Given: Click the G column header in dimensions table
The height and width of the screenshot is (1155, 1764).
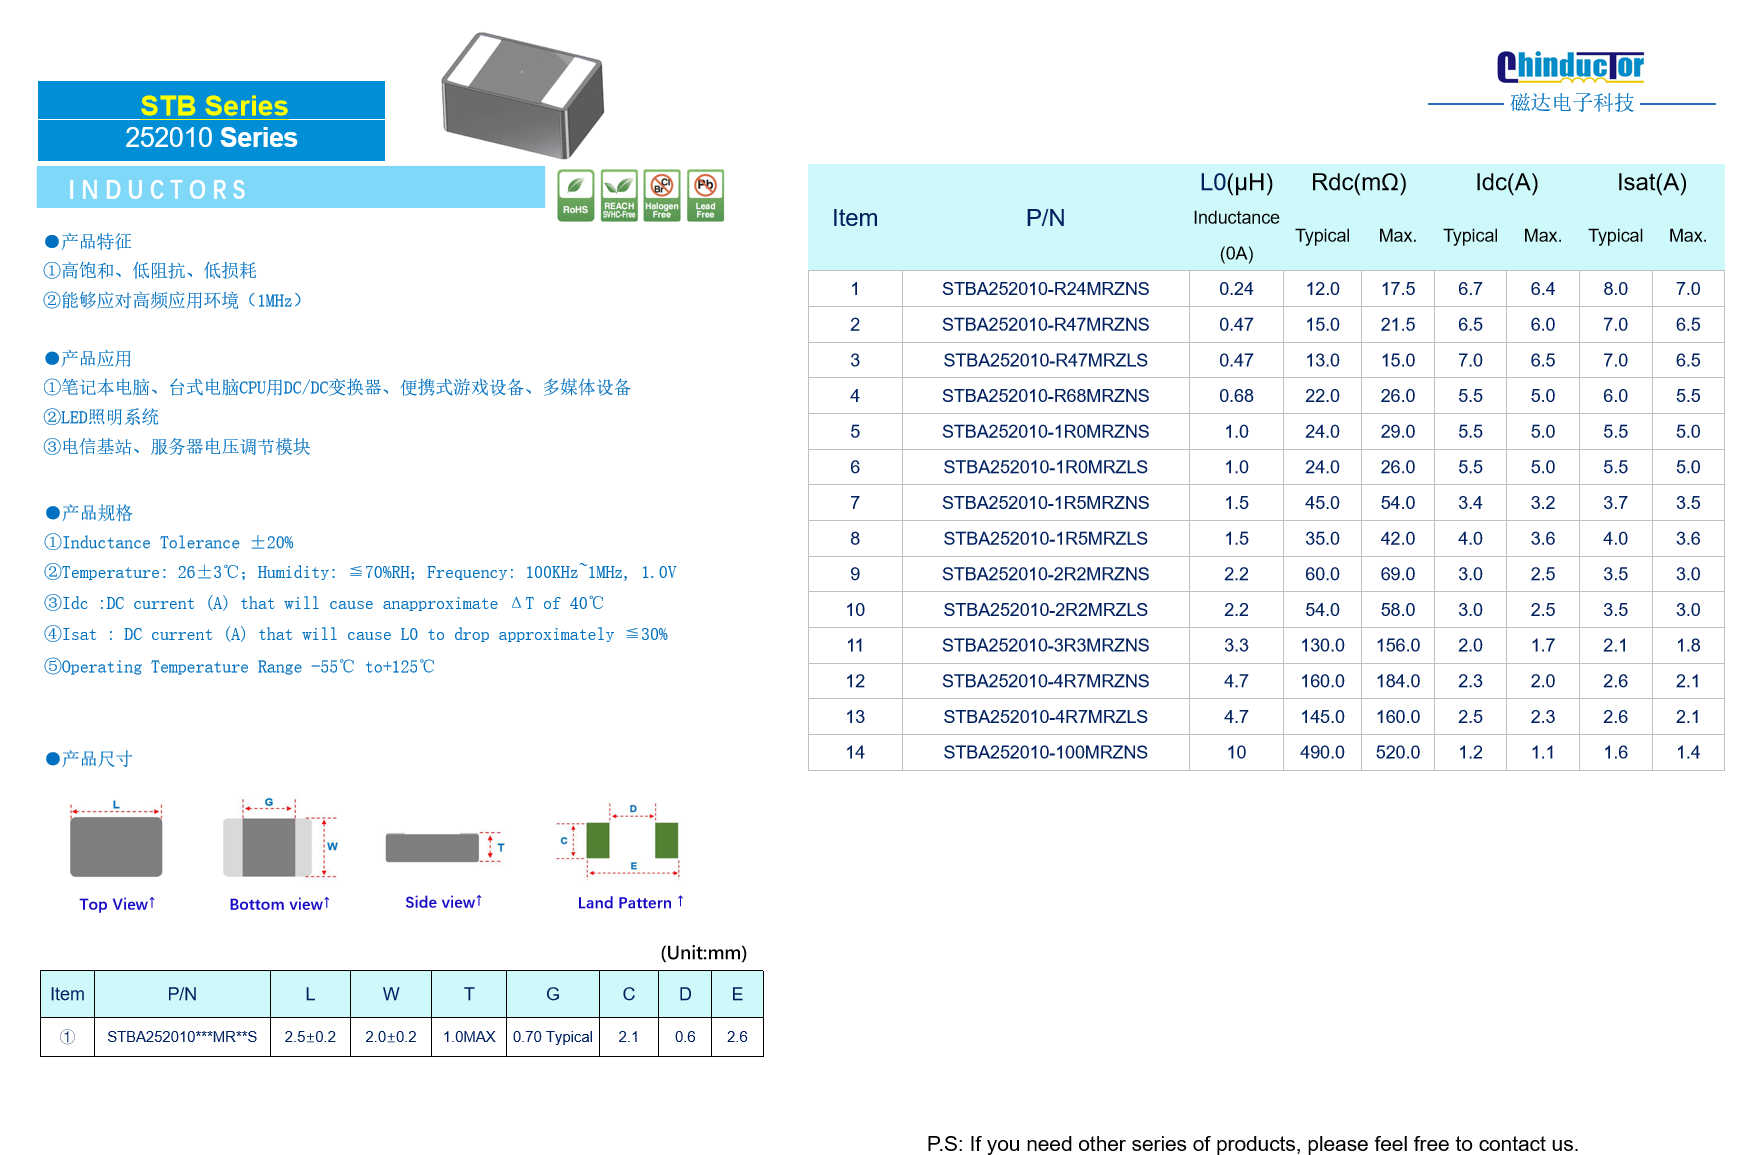Looking at the screenshot, I should pyautogui.click(x=553, y=994).
